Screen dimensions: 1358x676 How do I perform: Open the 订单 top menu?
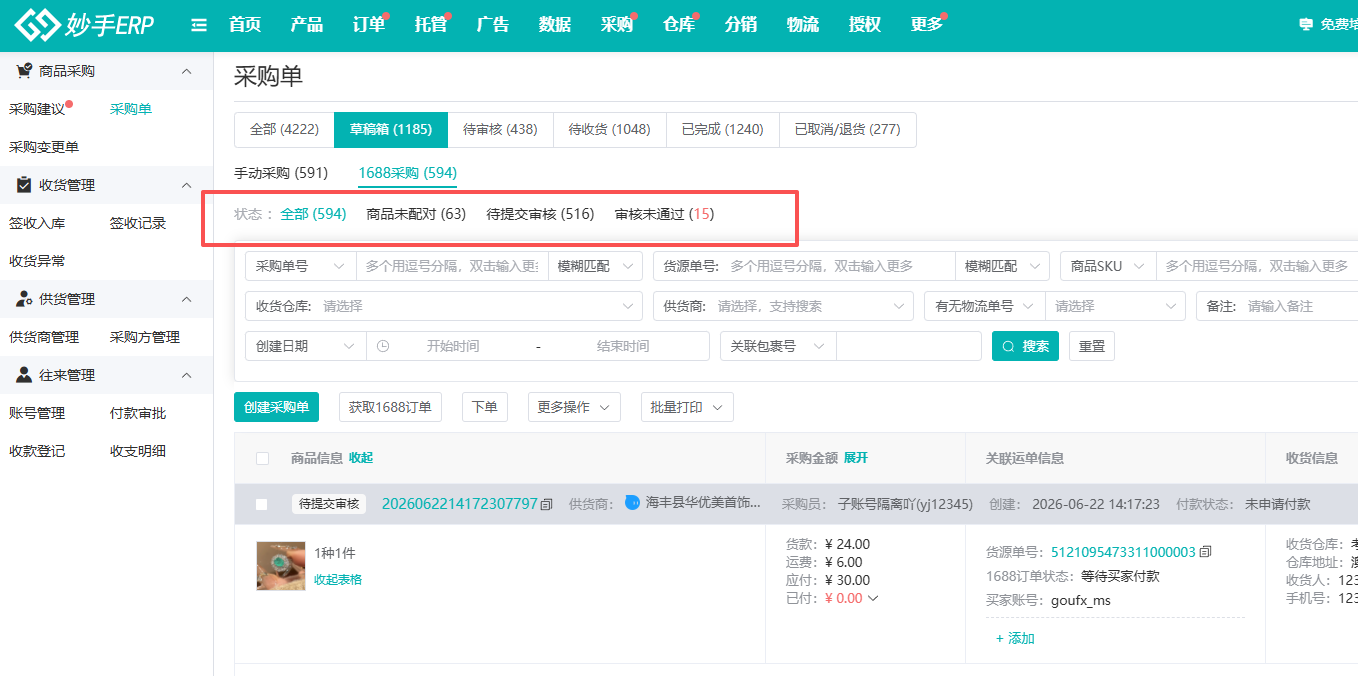pyautogui.click(x=369, y=25)
